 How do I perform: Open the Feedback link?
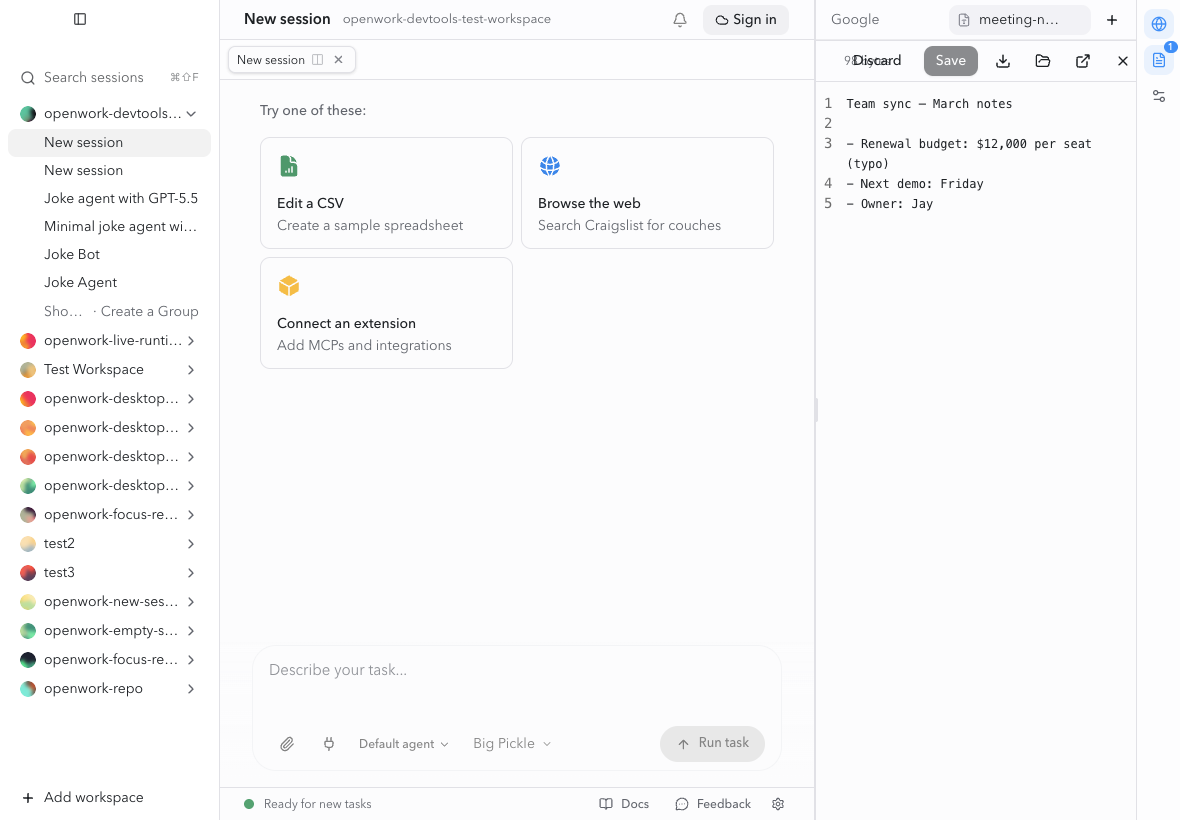[x=713, y=804]
